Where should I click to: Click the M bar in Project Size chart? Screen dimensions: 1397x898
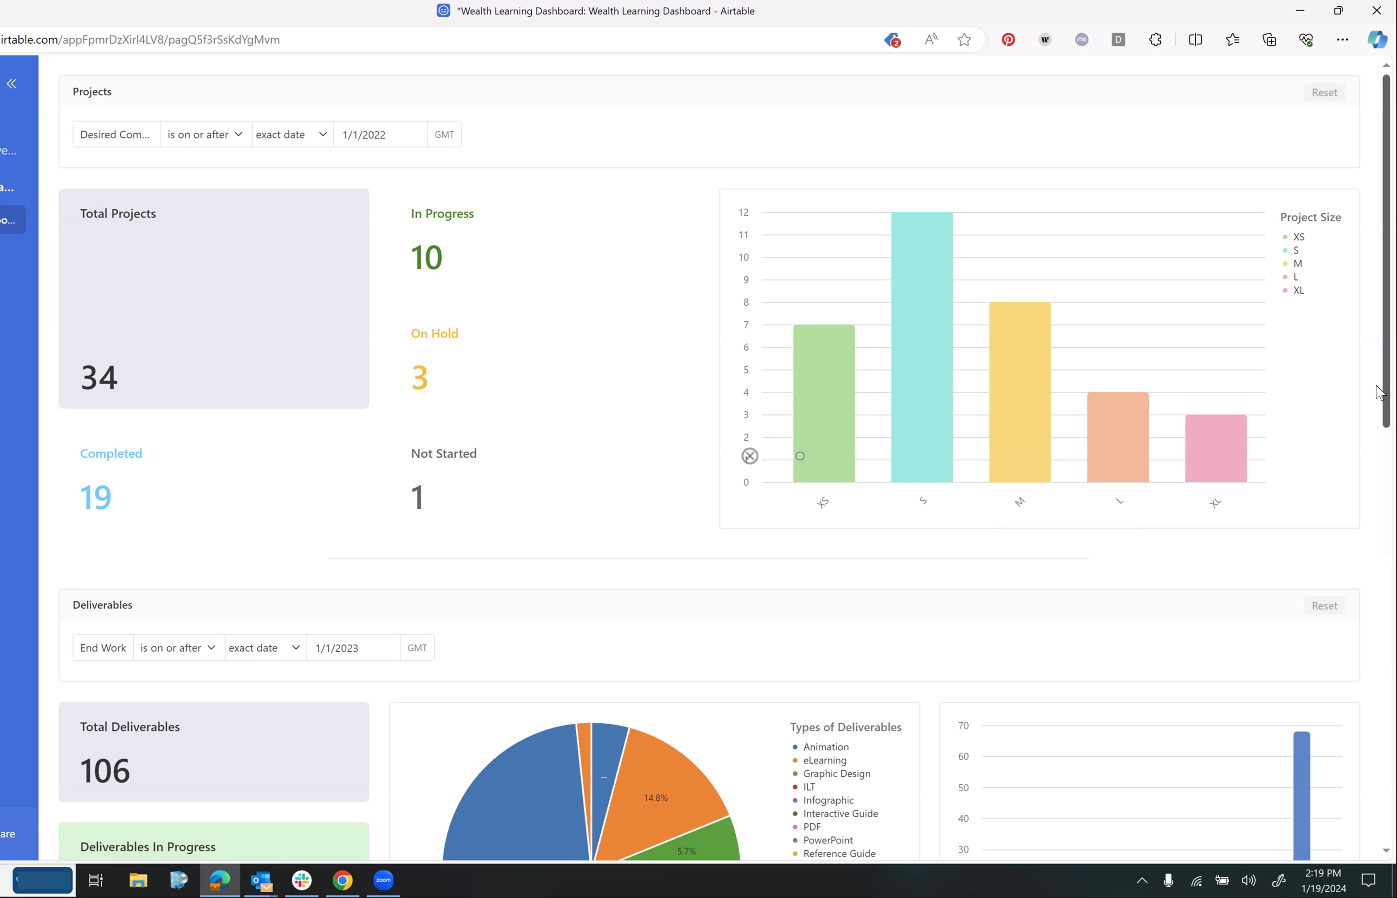pos(1020,392)
